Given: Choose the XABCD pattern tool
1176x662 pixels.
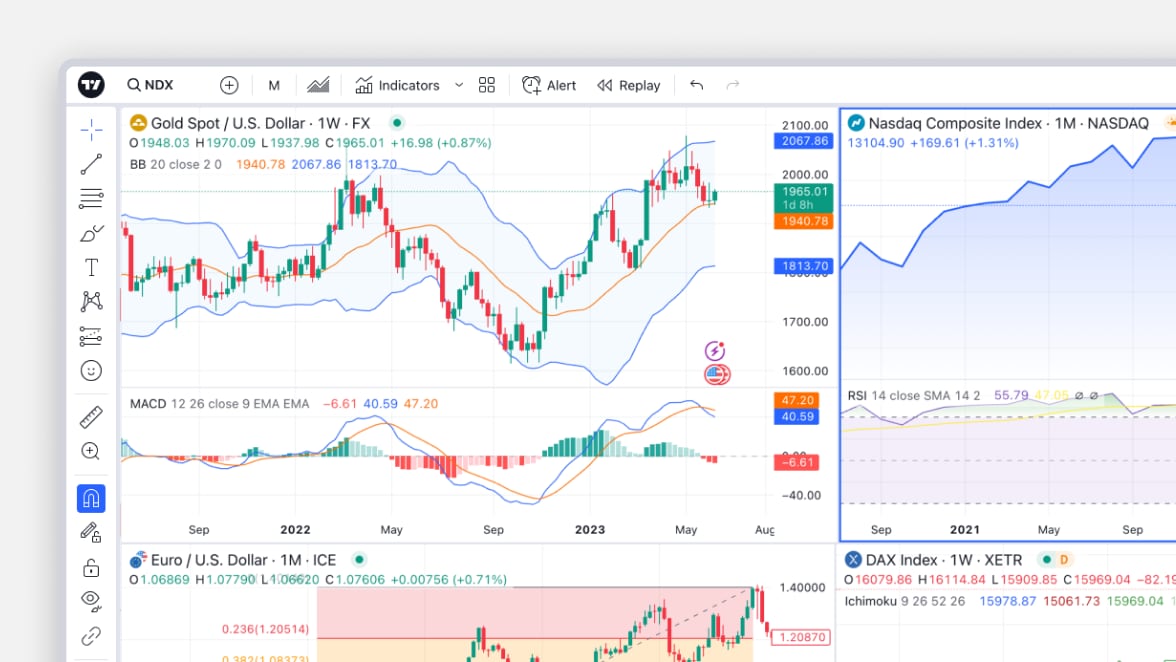Looking at the screenshot, I should click(91, 301).
